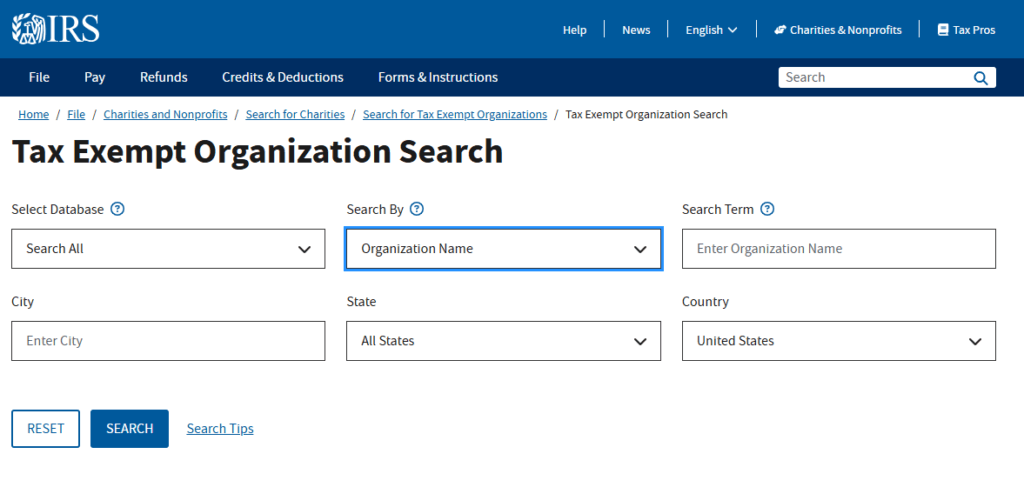Go to File breadcrumb
1024x494 pixels.
[76, 114]
